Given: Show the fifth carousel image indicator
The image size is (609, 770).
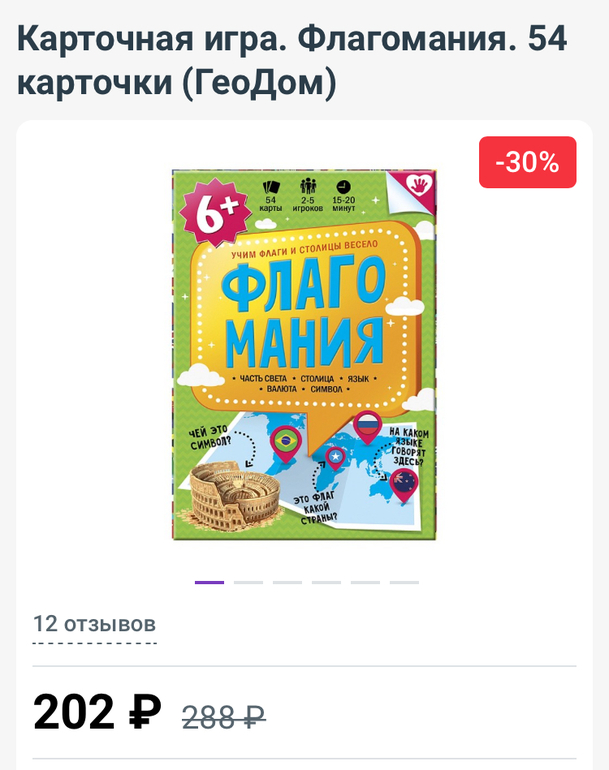Looking at the screenshot, I should pyautogui.click(x=365, y=582).
